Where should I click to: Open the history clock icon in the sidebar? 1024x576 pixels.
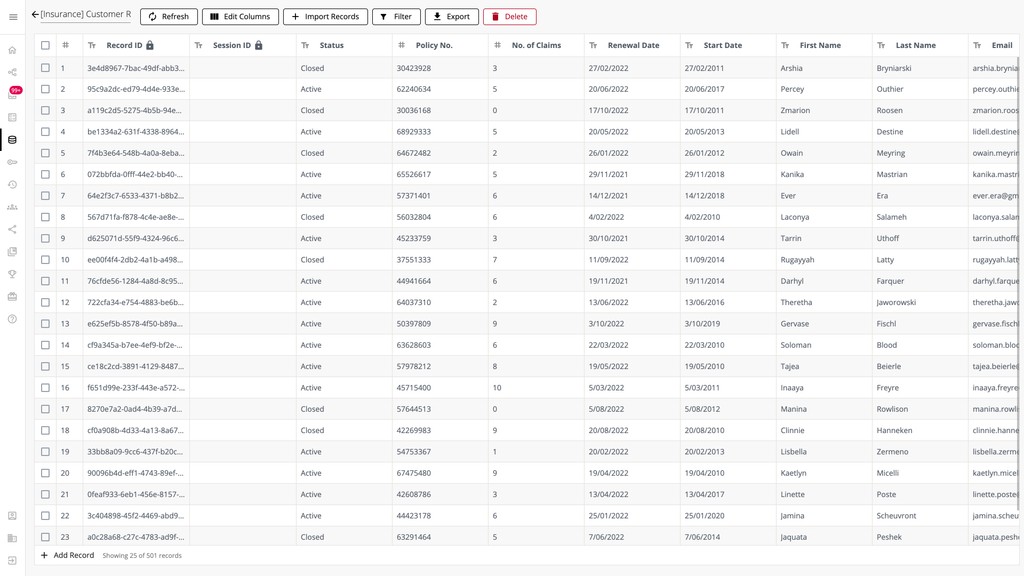(12, 185)
